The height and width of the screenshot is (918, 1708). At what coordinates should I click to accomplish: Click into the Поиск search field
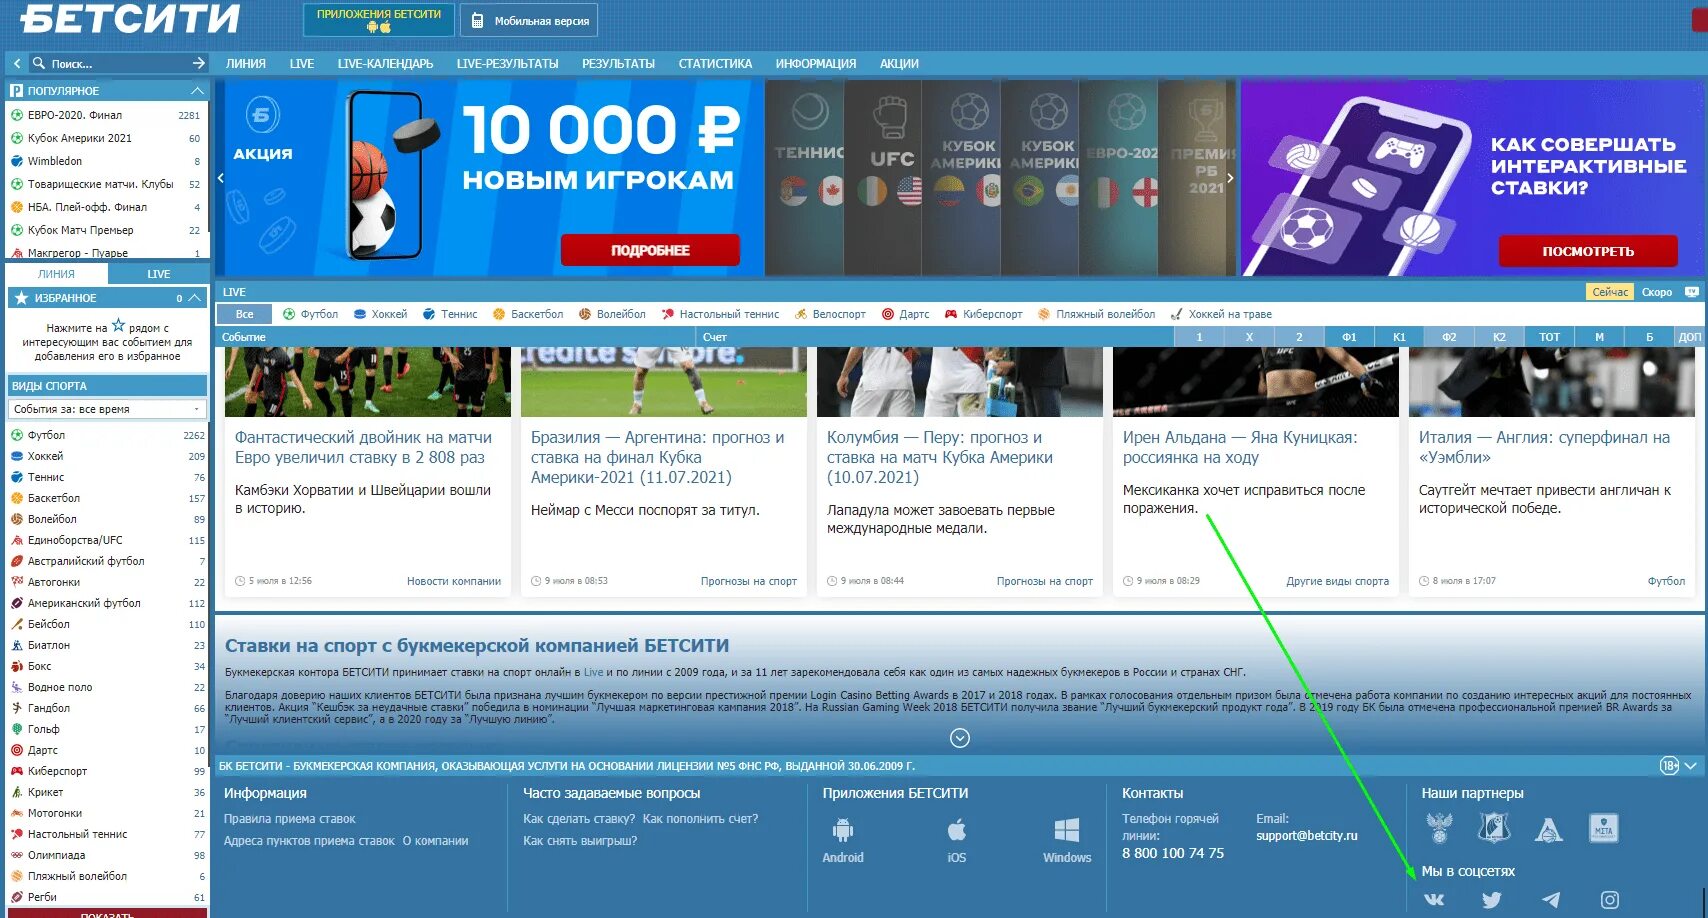coord(118,63)
